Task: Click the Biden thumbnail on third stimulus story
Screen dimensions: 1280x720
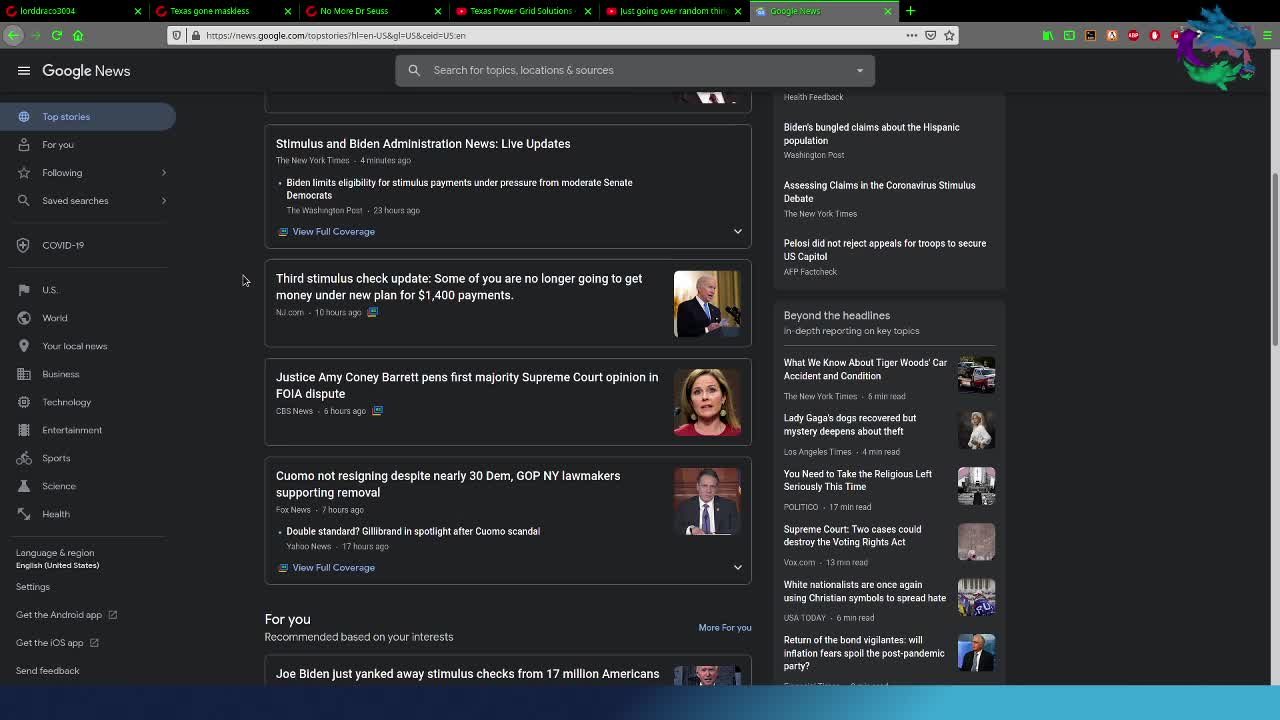Action: coord(707,303)
